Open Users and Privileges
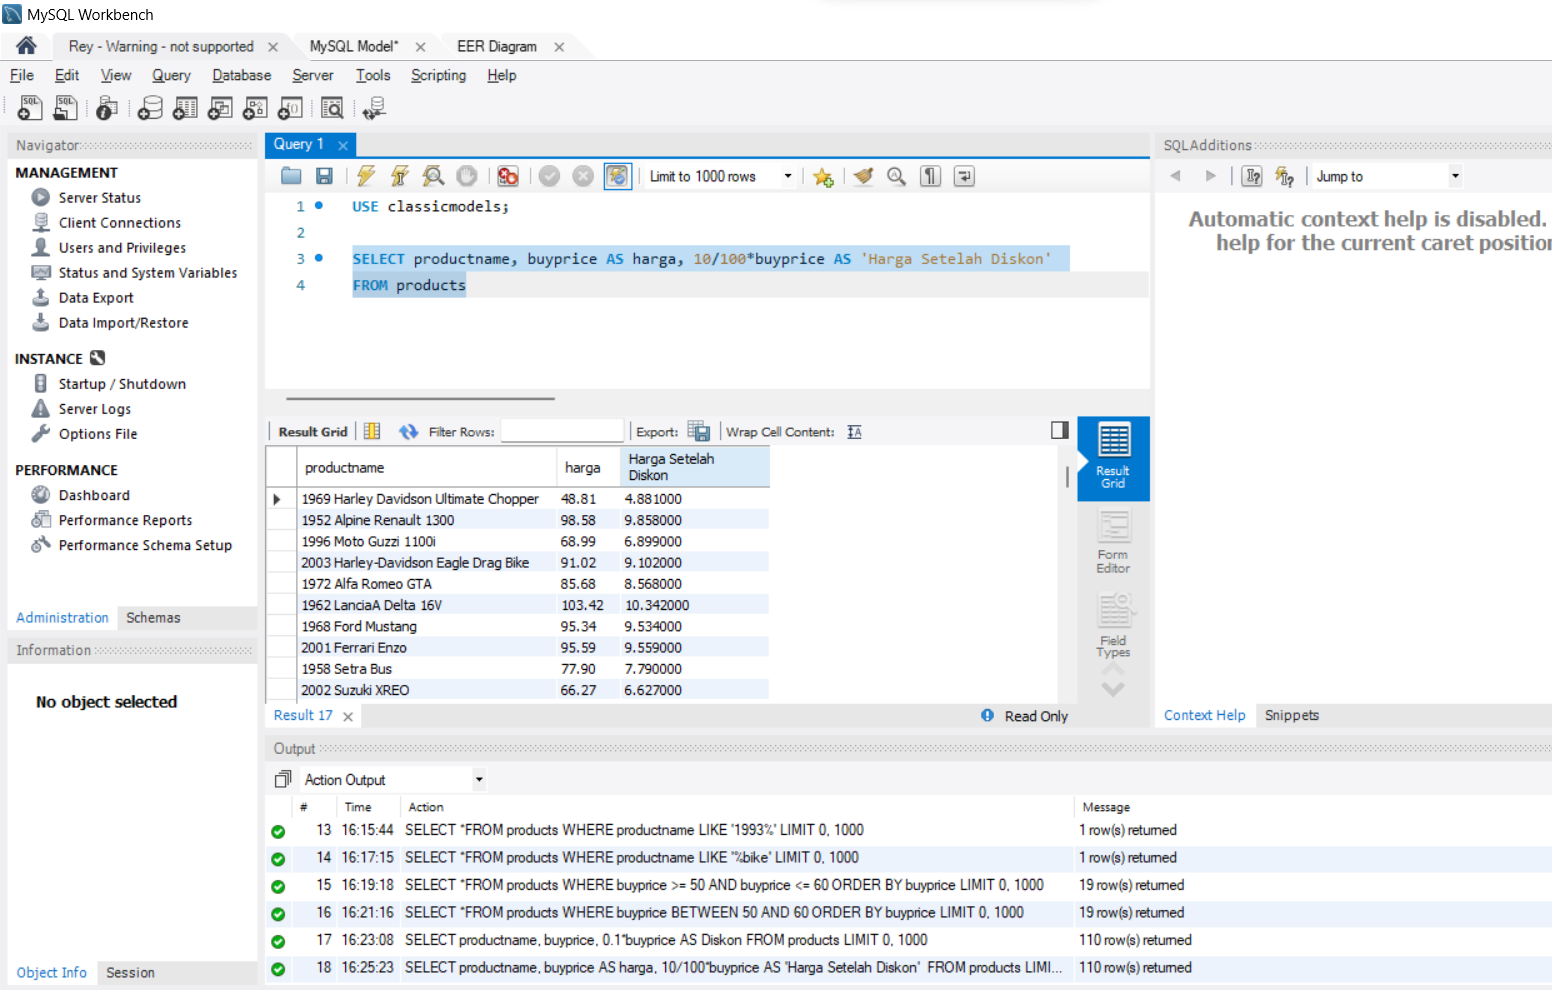Image resolution: width=1552 pixels, height=990 pixels. tap(122, 248)
